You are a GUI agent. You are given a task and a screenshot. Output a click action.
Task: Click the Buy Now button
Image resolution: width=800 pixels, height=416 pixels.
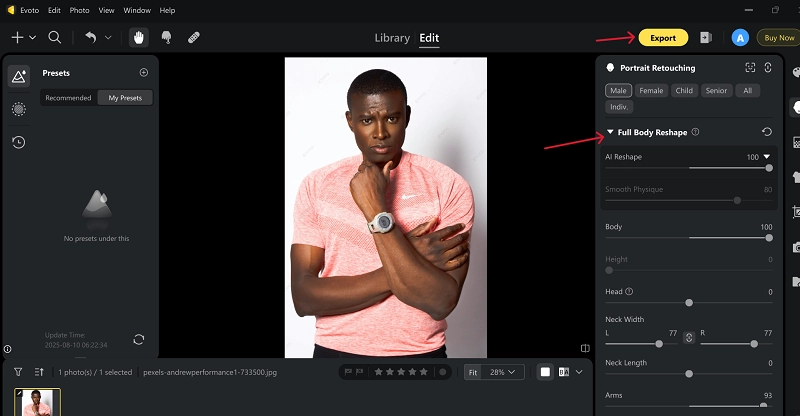pyautogui.click(x=779, y=38)
